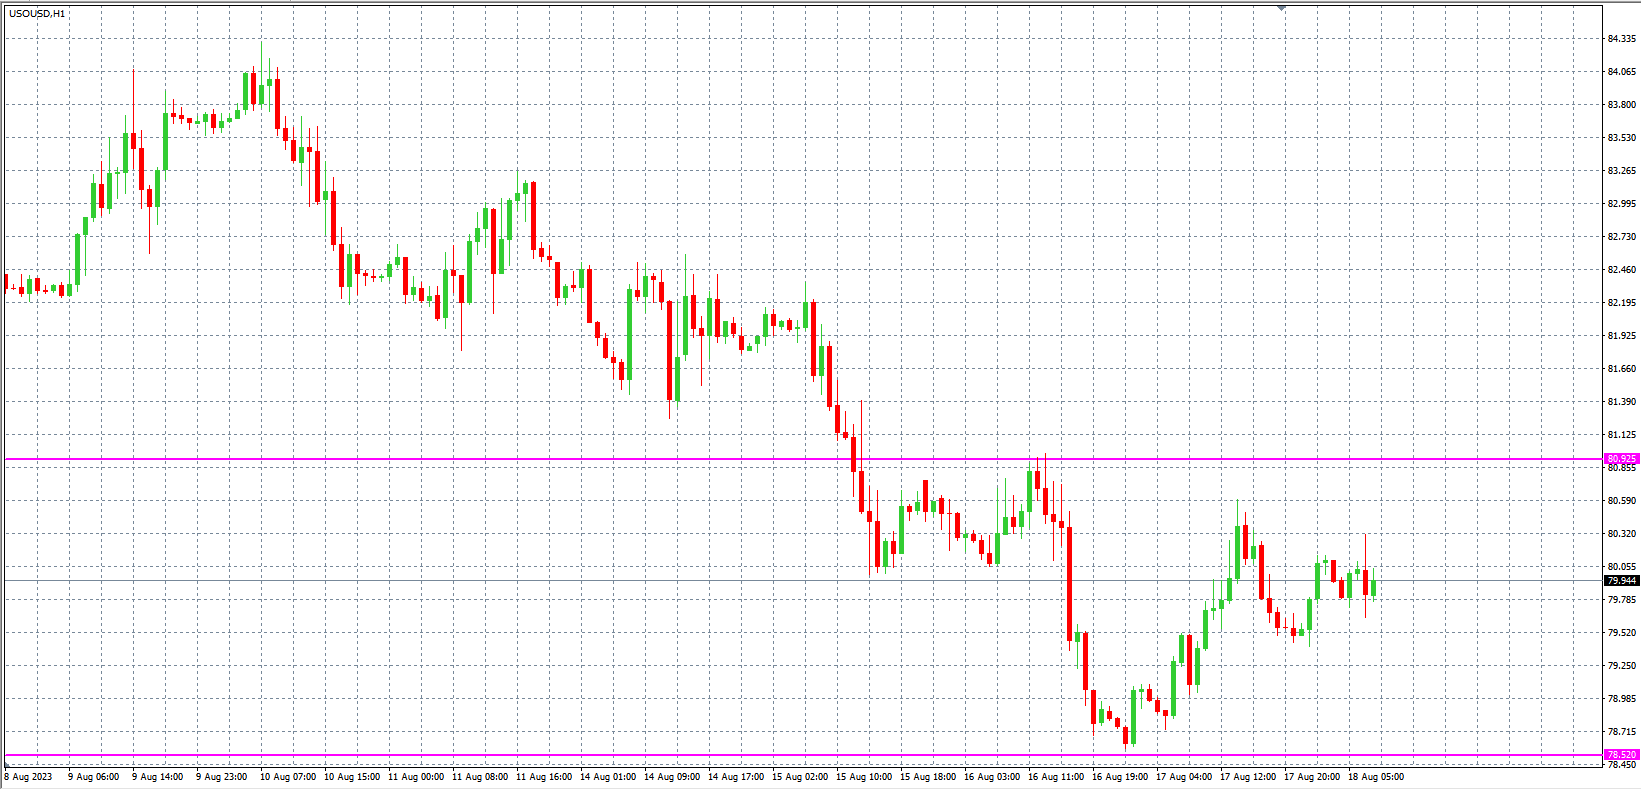Click the chart shift triangle marker at top
The height and width of the screenshot is (789, 1641).
click(x=1281, y=8)
